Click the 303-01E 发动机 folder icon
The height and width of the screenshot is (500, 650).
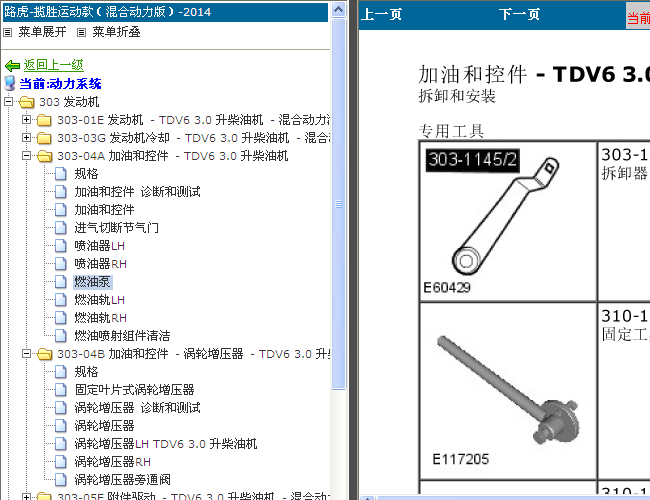coord(44,120)
